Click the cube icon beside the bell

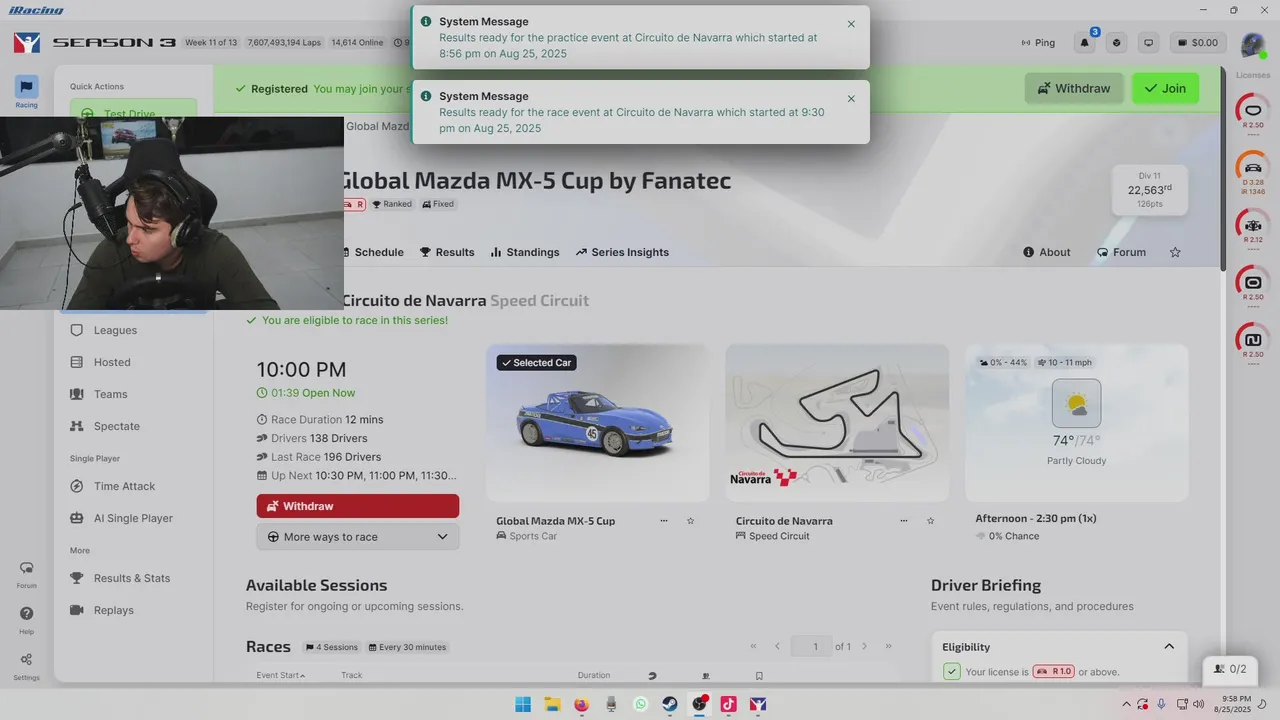[x=1117, y=43]
